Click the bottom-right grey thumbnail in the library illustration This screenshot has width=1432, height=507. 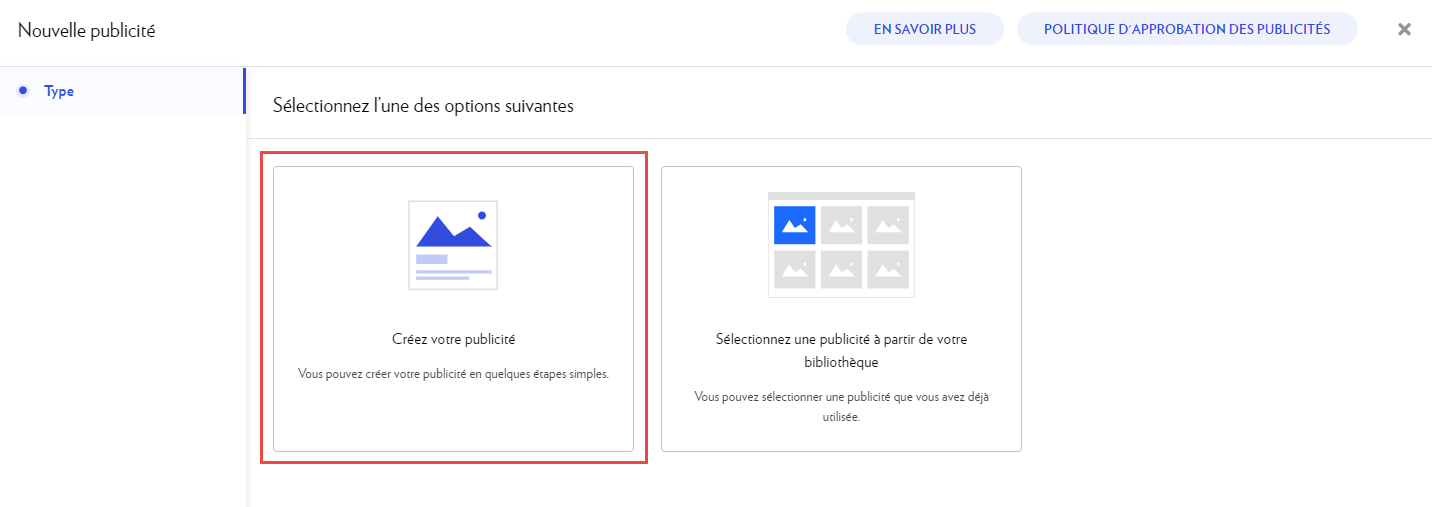pos(888,269)
